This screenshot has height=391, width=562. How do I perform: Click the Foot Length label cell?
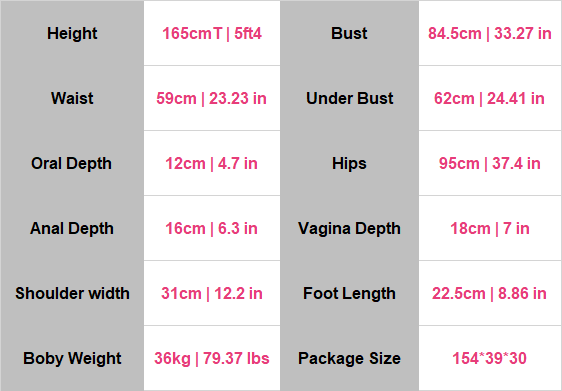tap(349, 294)
